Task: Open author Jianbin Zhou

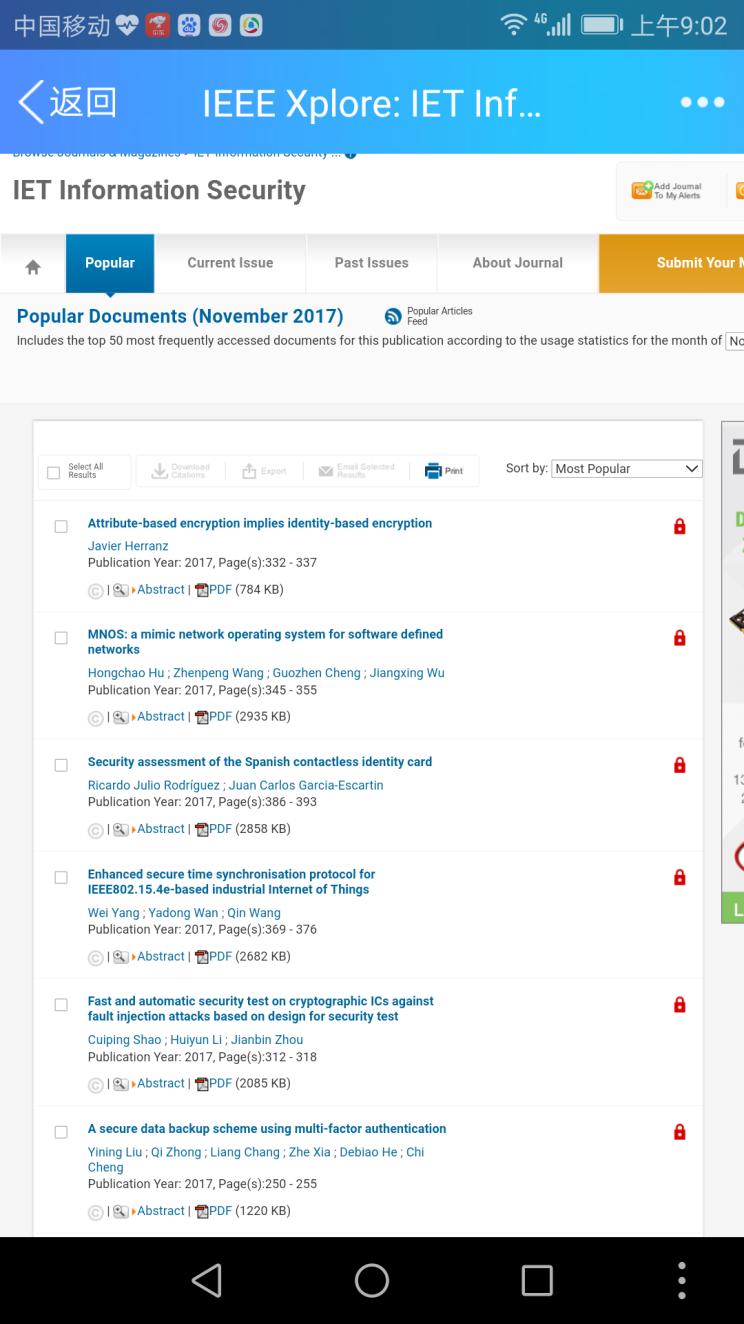Action: [x=267, y=1040]
